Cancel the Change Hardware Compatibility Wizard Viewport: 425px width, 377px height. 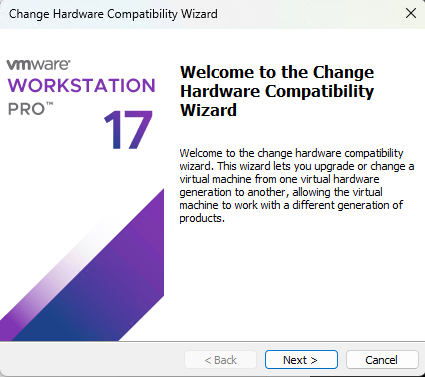[x=382, y=360]
